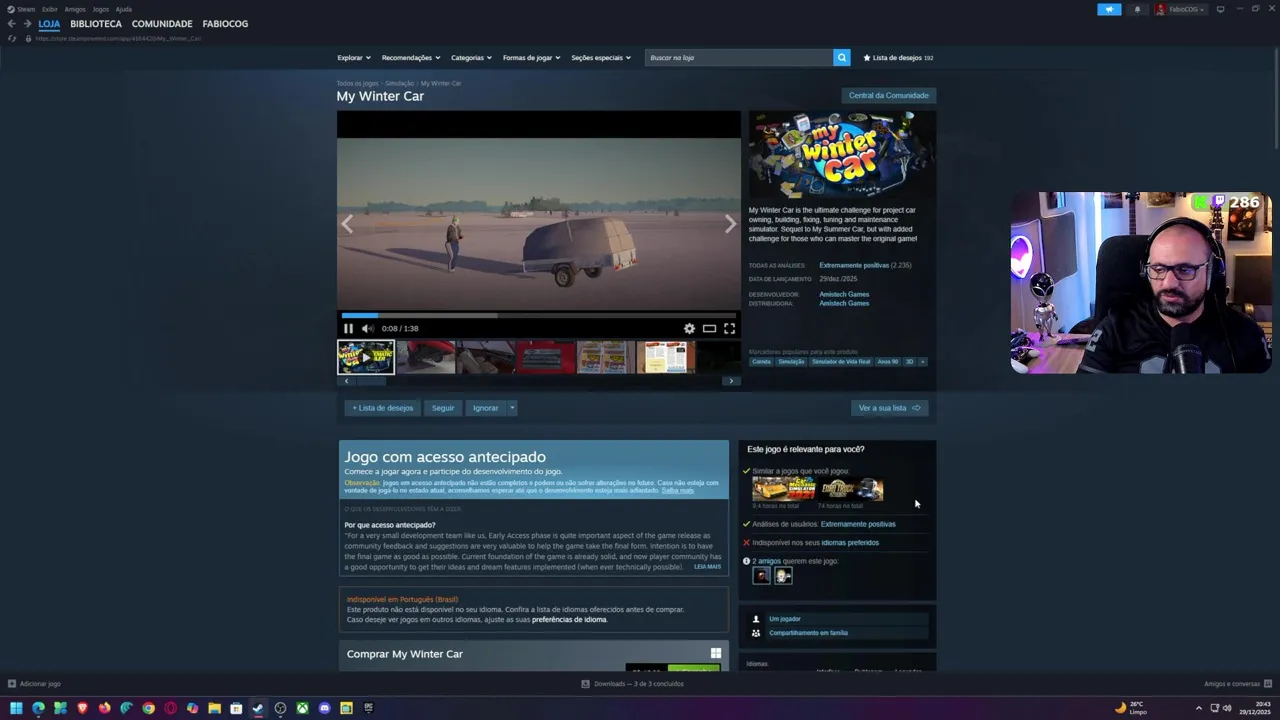Screen dimensions: 1280x720
Task: Expand the arrow beside Ignorar
Action: tap(512, 408)
